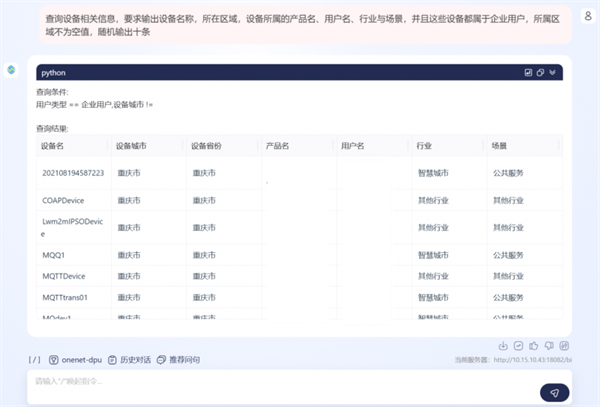Click 智慧城市 in the MQTTtrans01 row
The width and height of the screenshot is (600, 407).
pyautogui.click(x=433, y=297)
